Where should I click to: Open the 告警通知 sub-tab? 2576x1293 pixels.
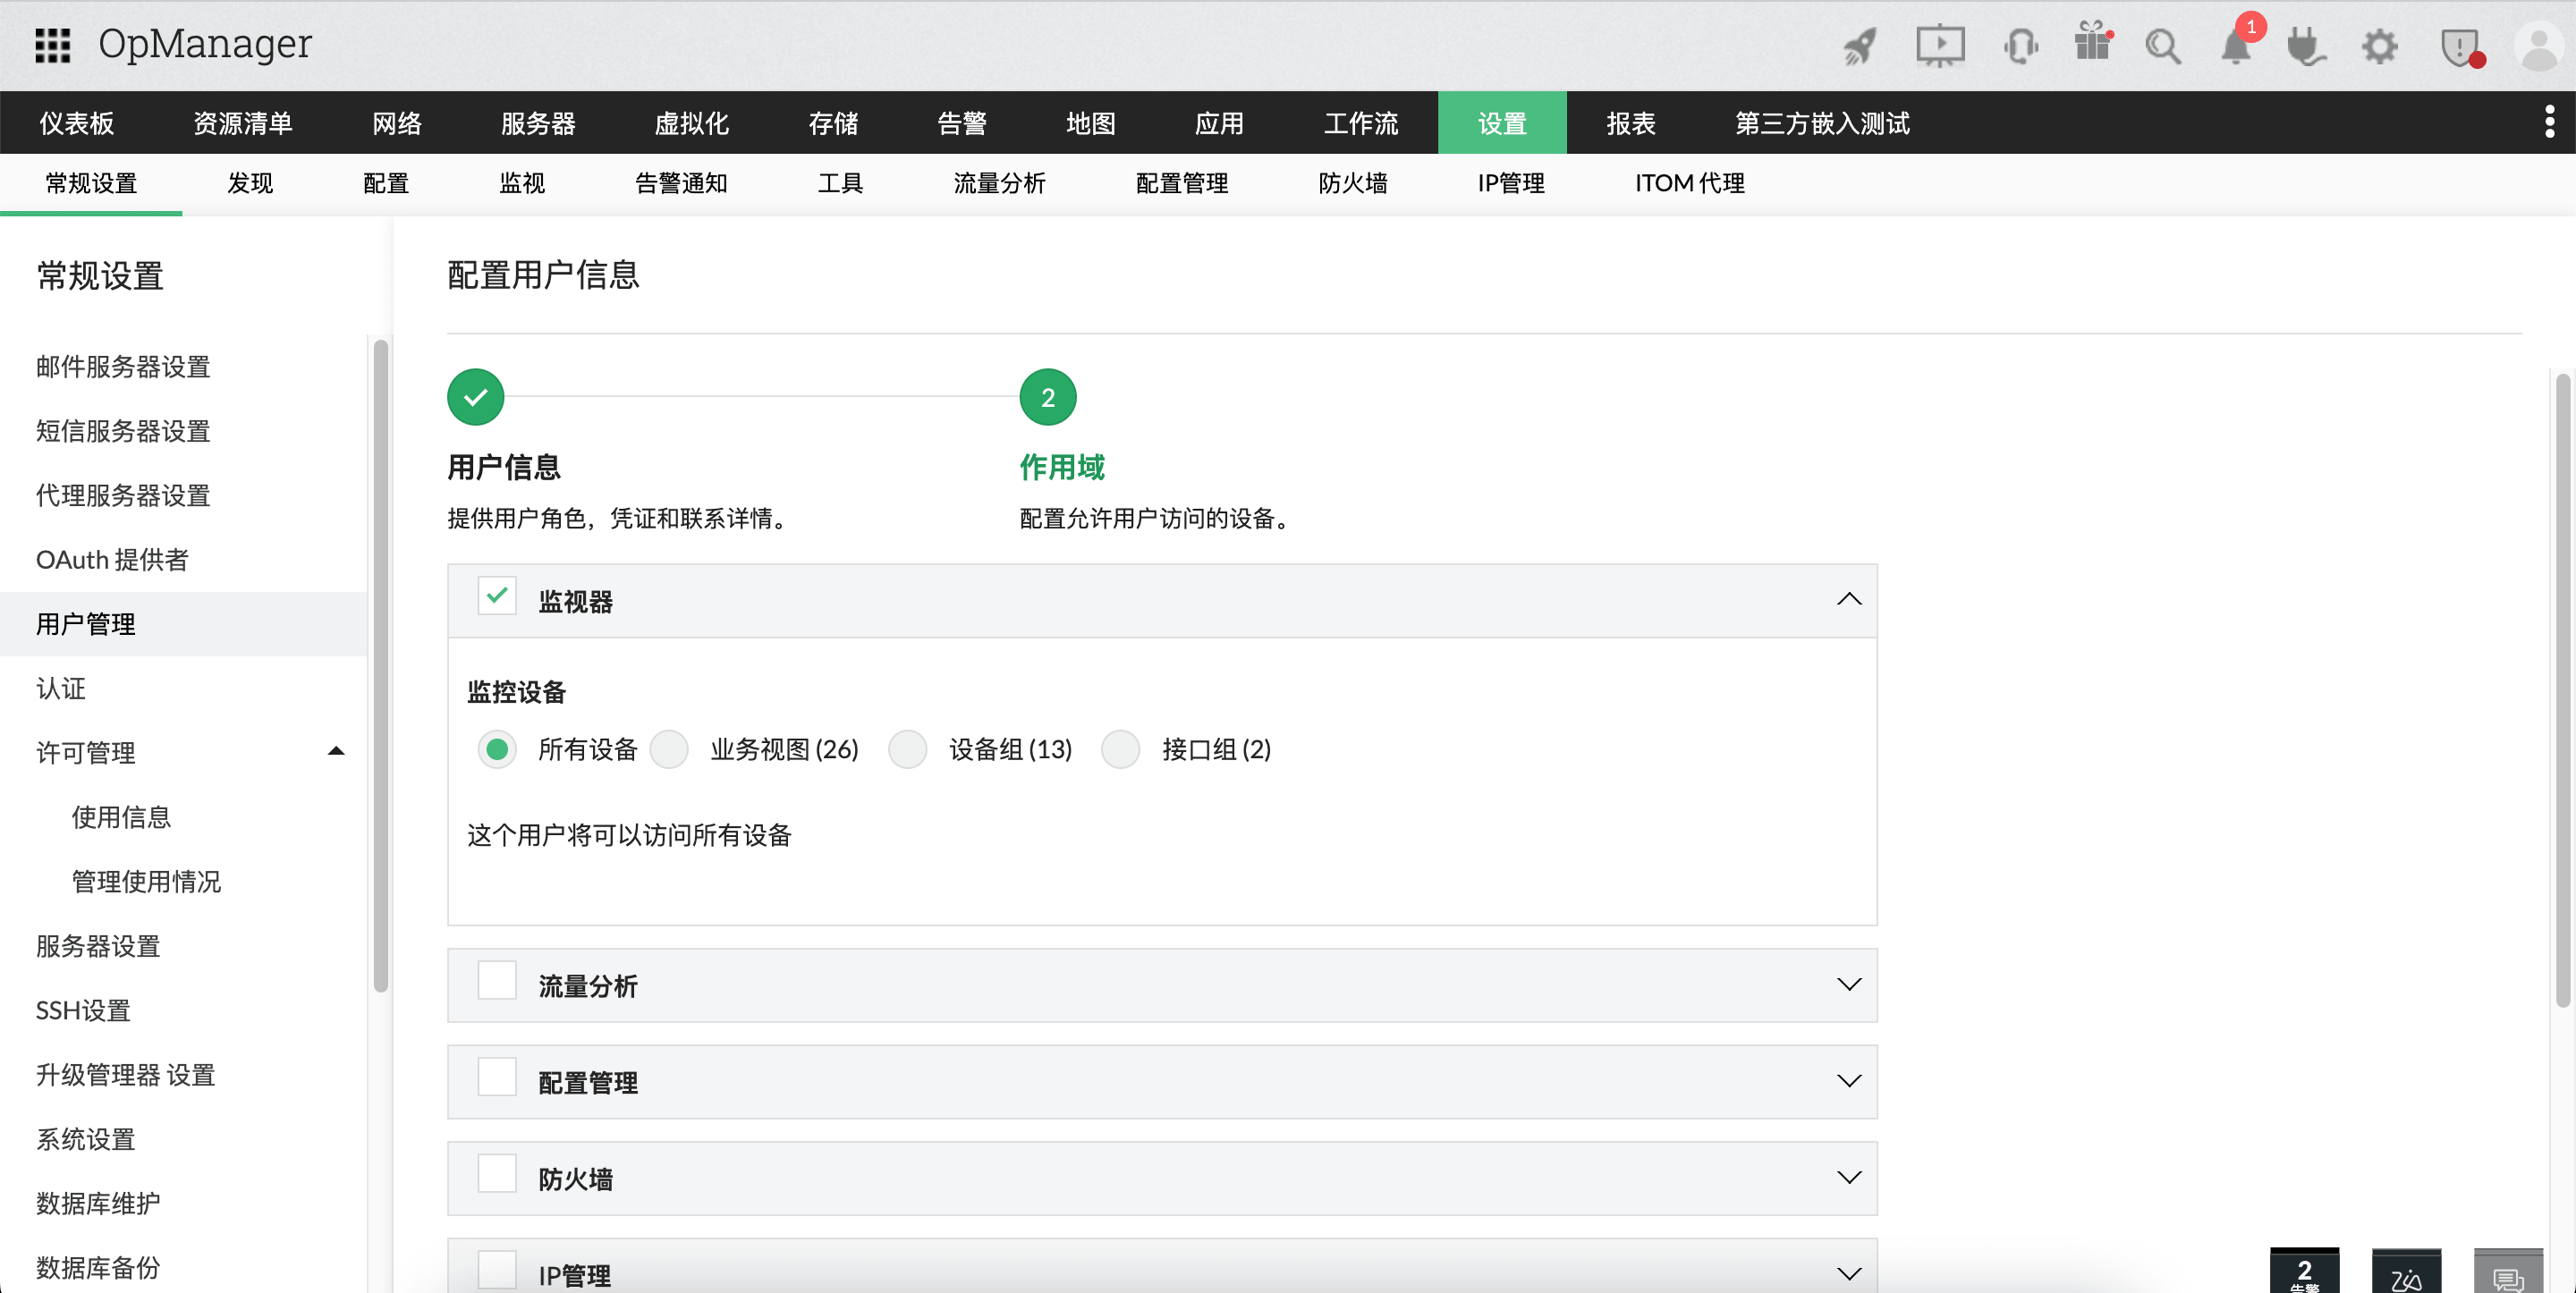tap(680, 183)
